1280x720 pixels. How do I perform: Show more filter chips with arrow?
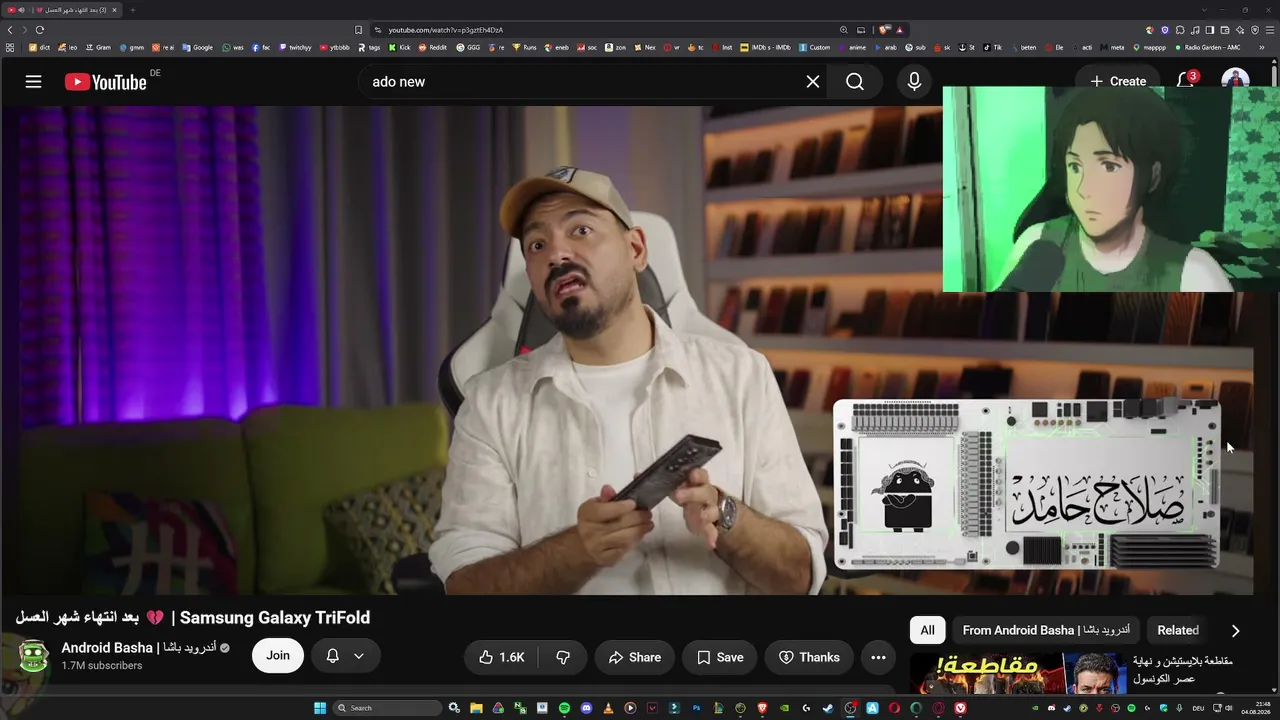[1235, 630]
